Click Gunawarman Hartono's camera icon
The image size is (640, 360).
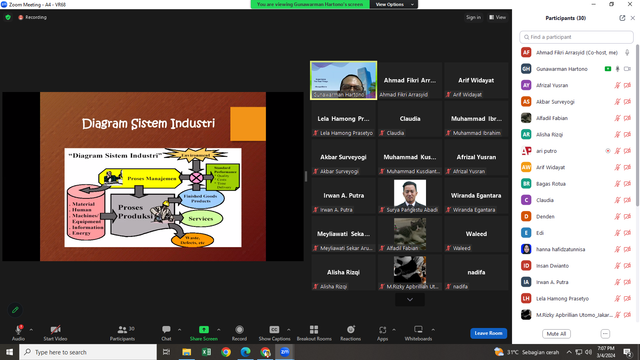pos(627,69)
